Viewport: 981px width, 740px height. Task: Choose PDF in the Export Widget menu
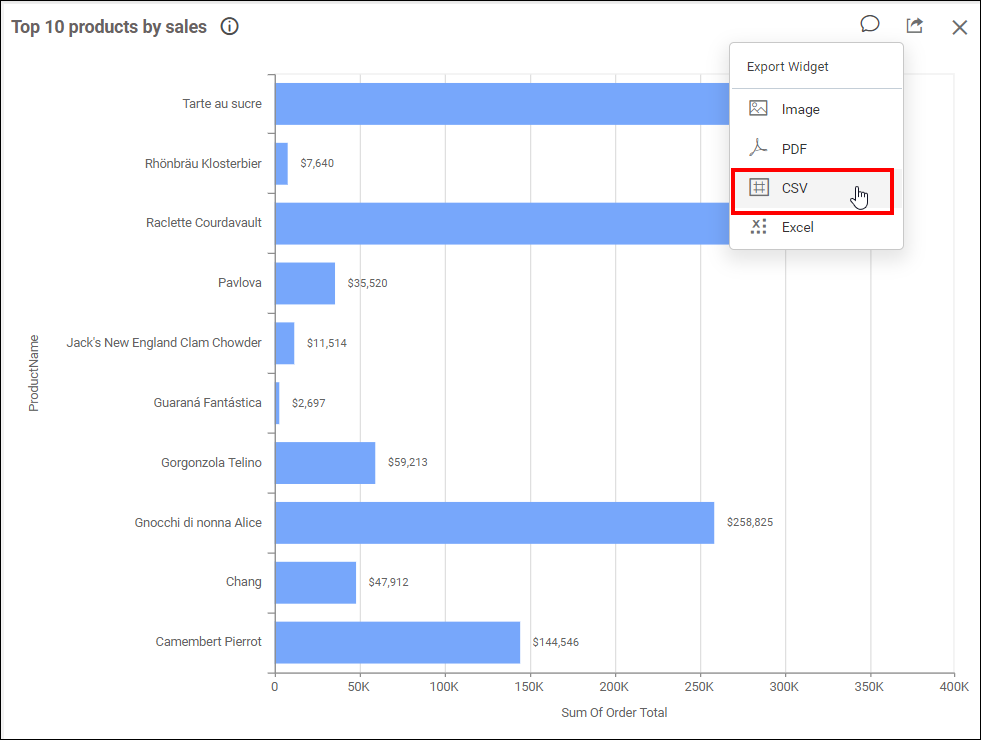point(793,148)
